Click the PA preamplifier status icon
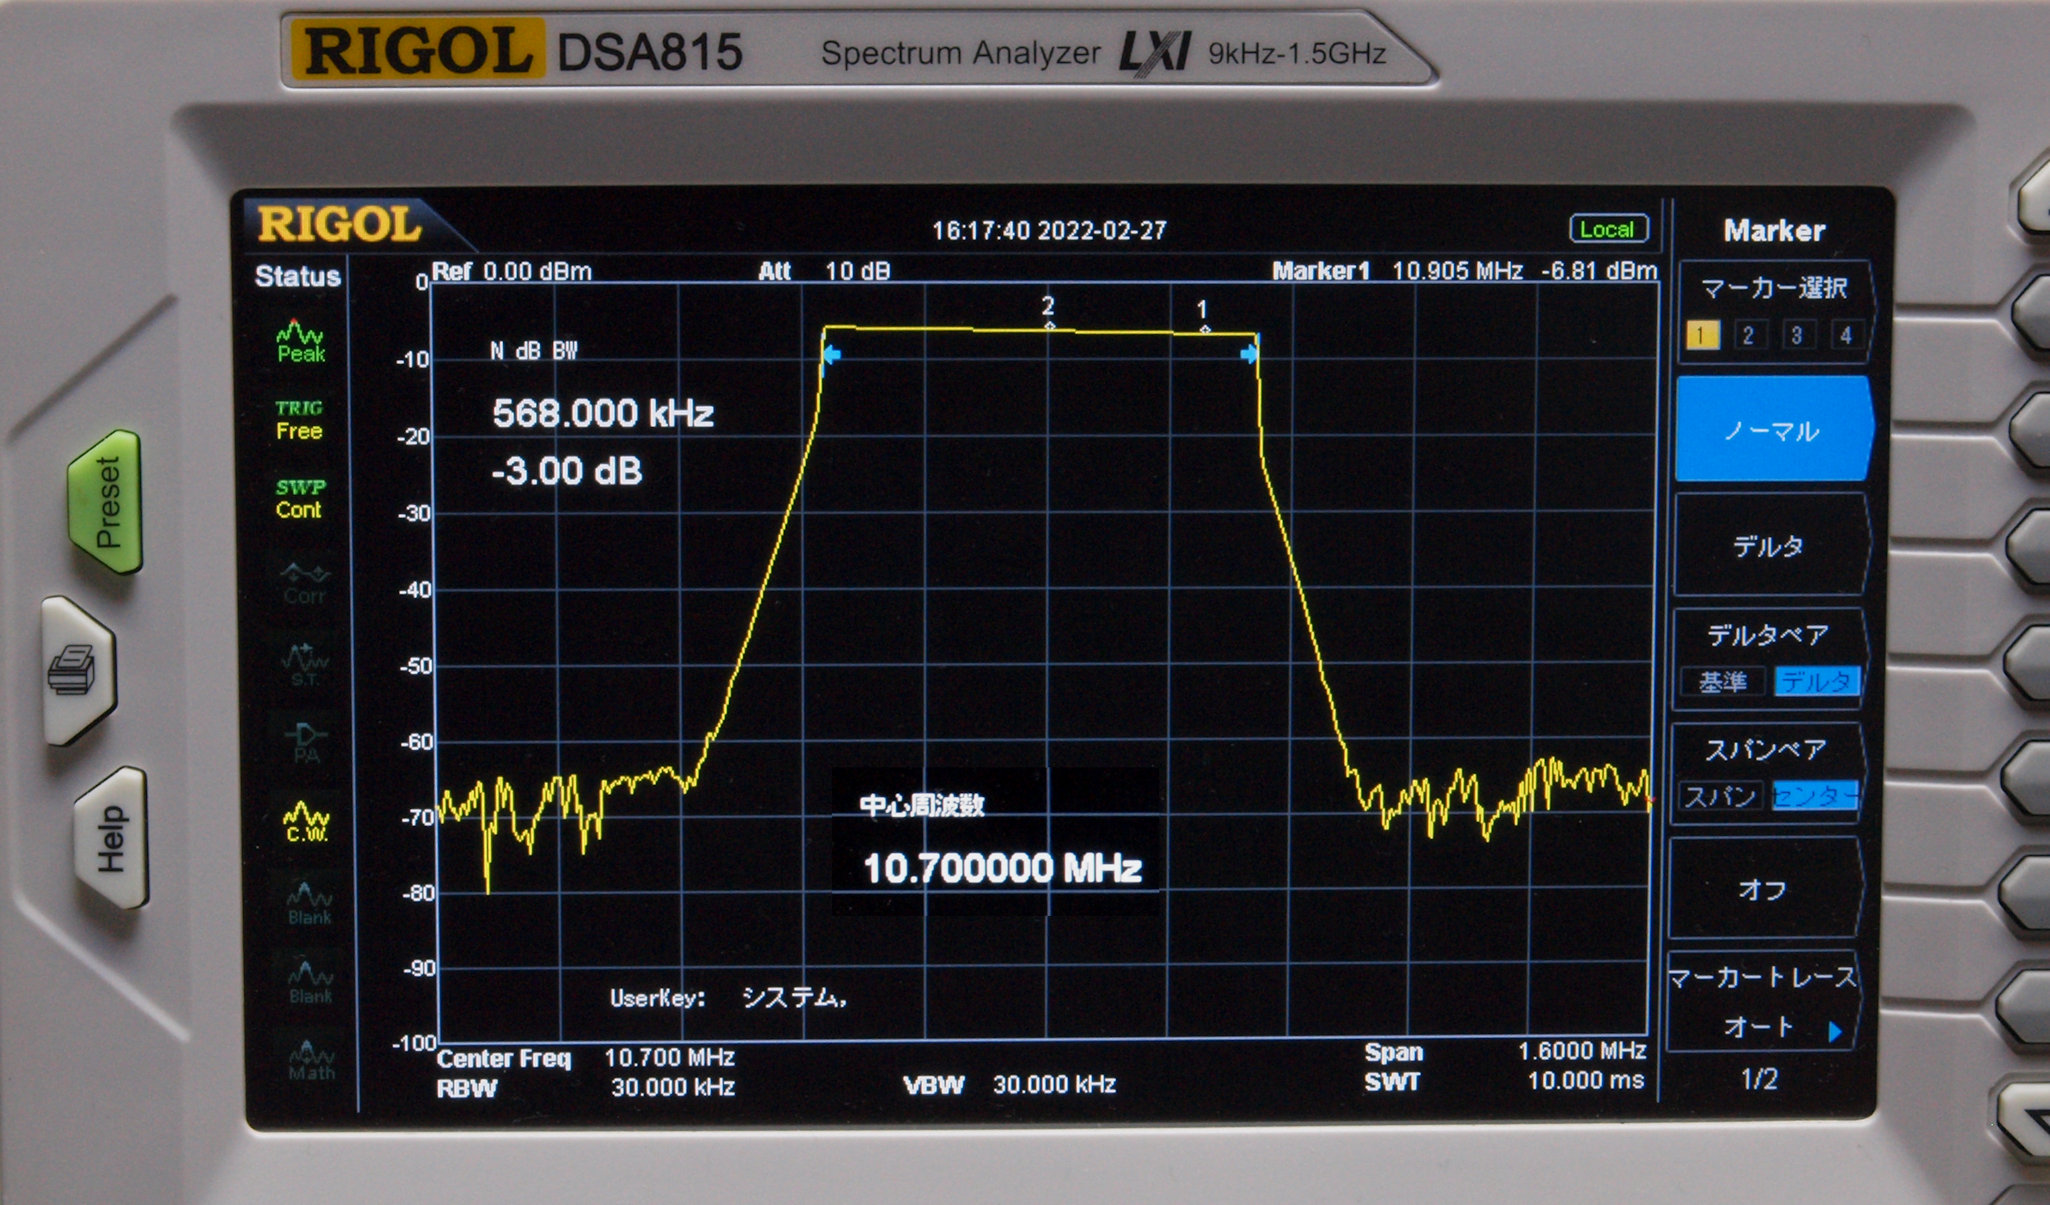This screenshot has height=1205, width=2050. coord(305,742)
